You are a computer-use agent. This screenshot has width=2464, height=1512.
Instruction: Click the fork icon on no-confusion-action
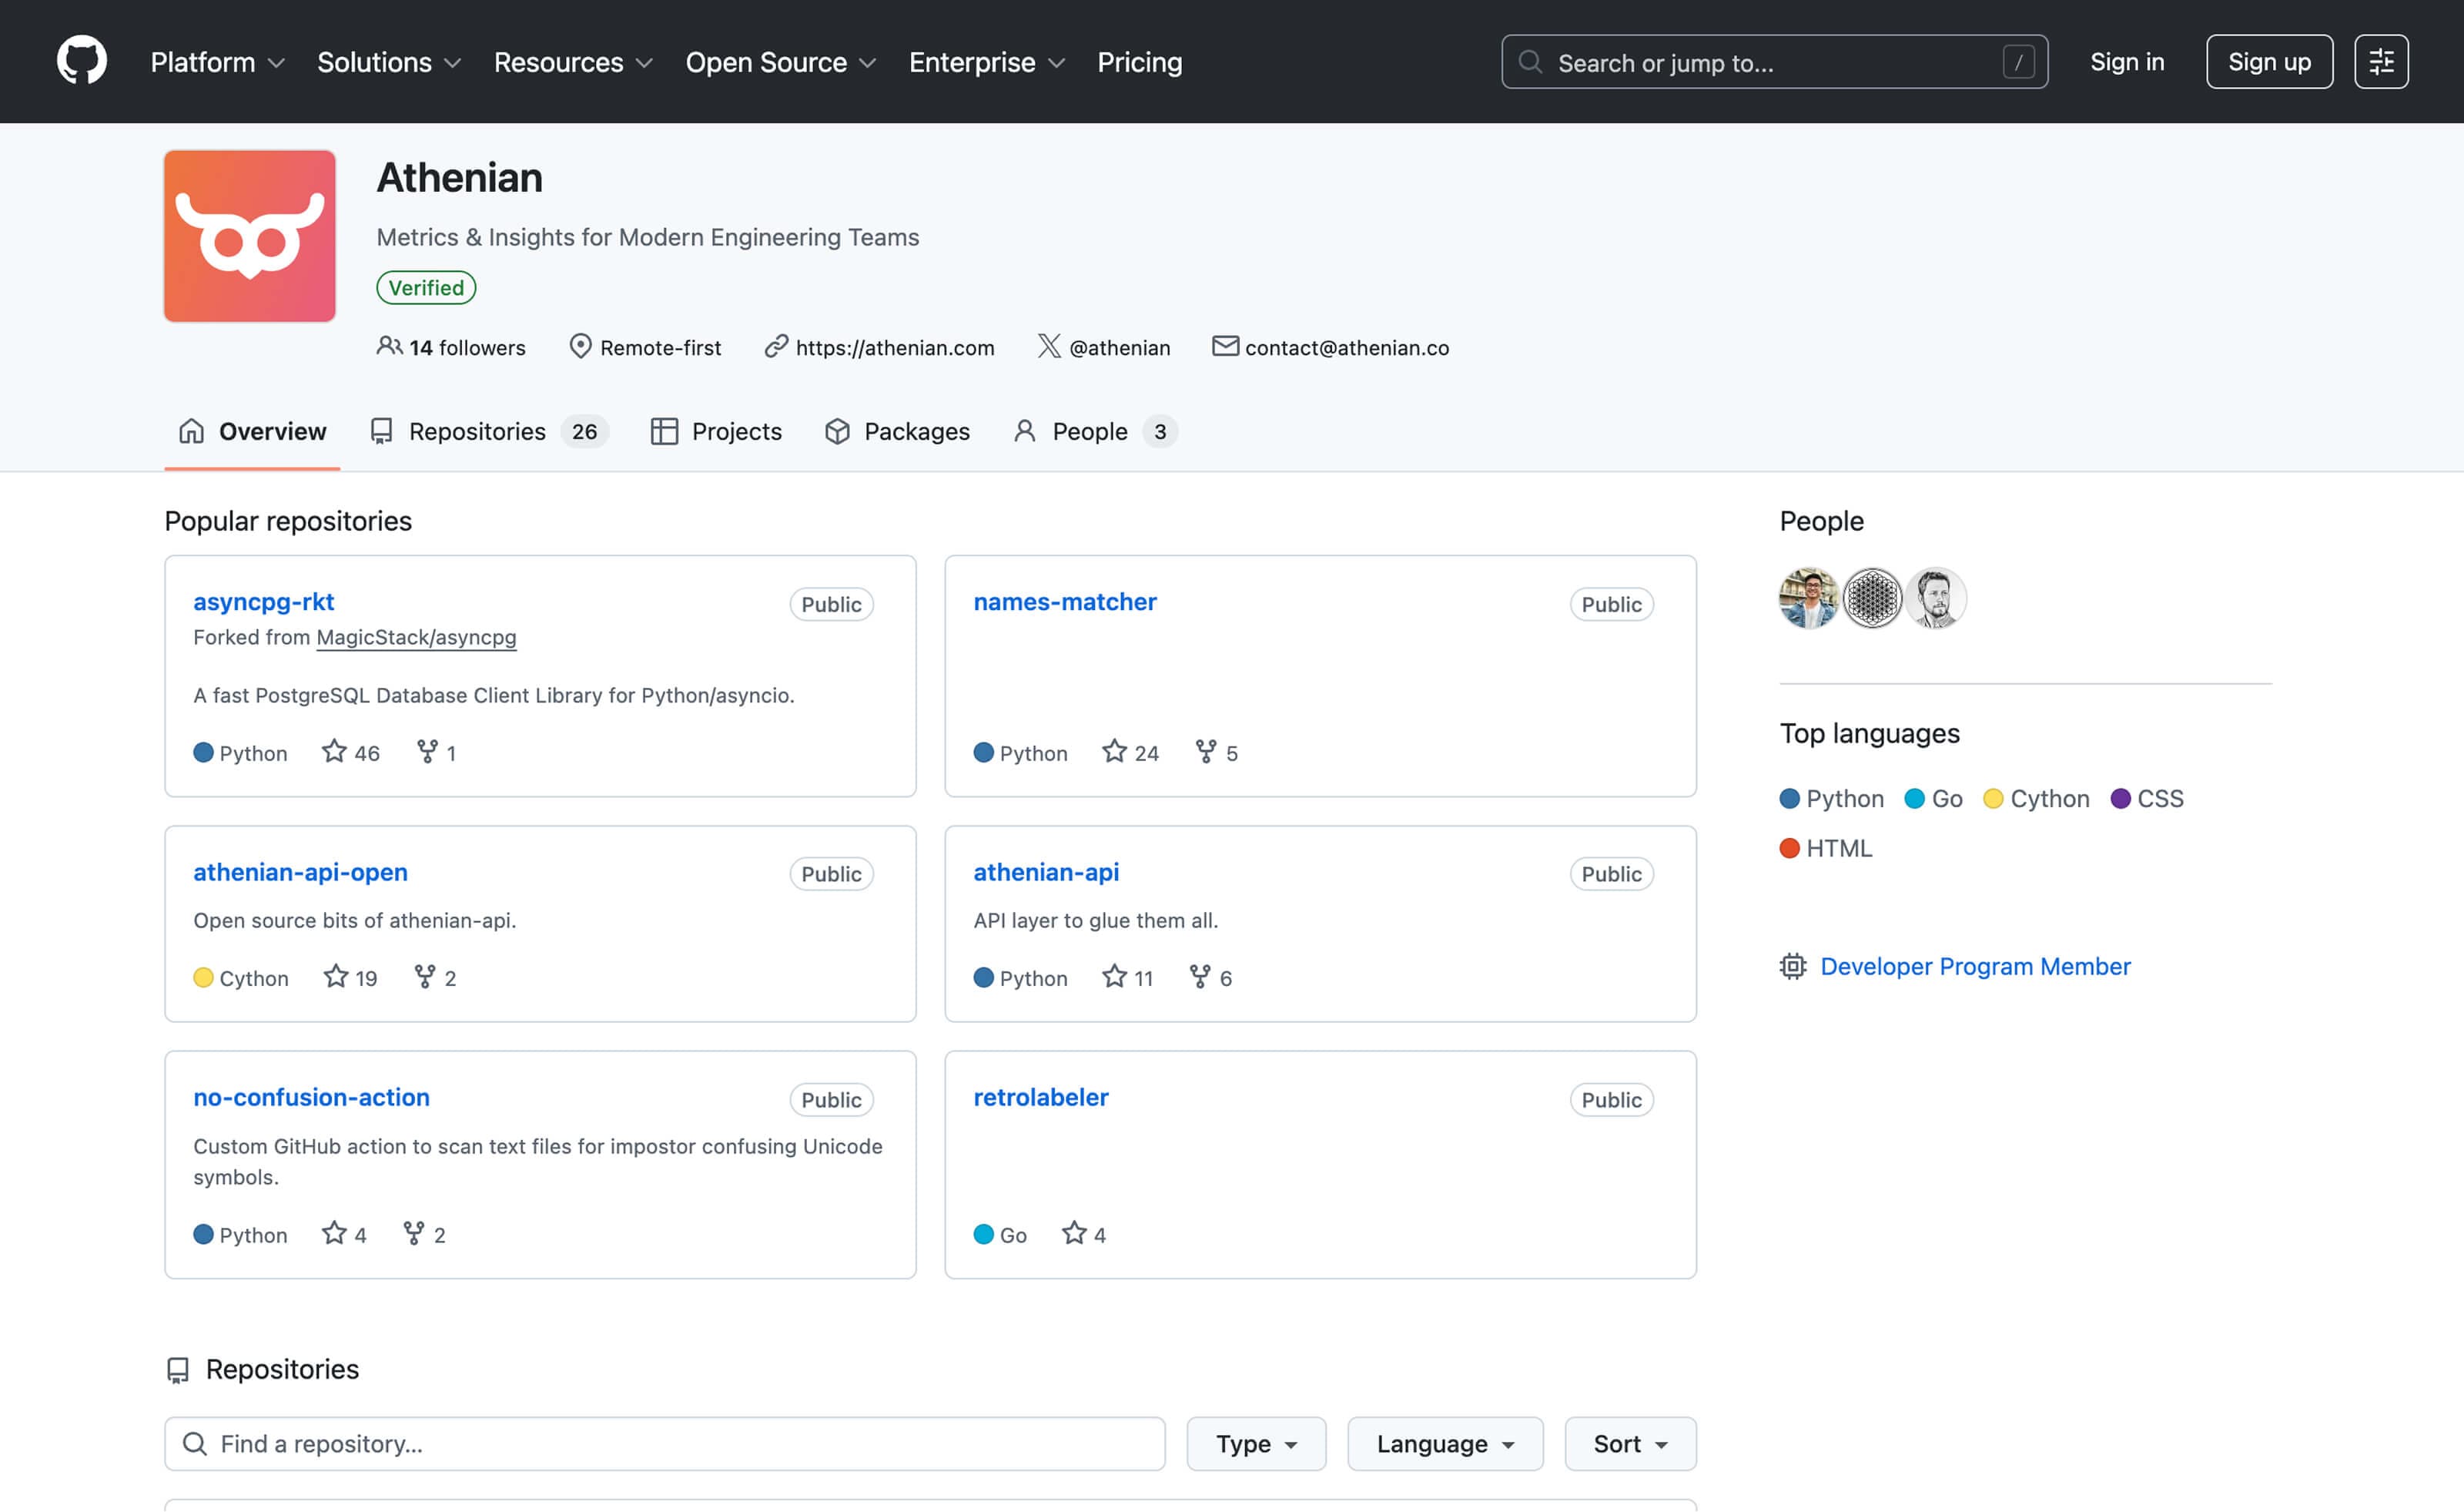tap(414, 1233)
